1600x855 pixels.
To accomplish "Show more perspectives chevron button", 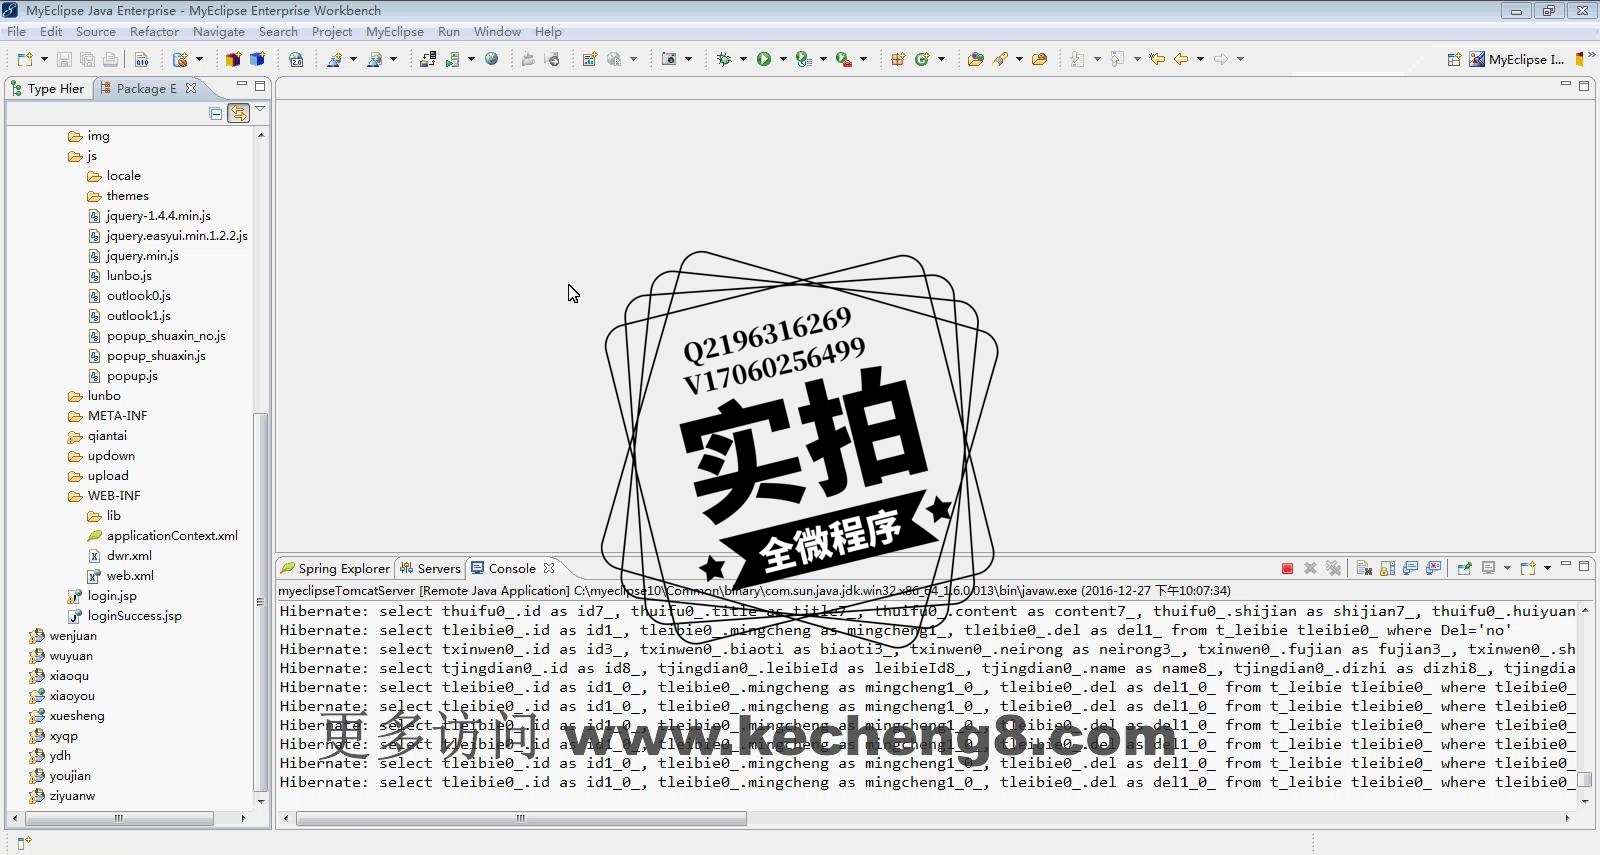I will pos(1591,55).
